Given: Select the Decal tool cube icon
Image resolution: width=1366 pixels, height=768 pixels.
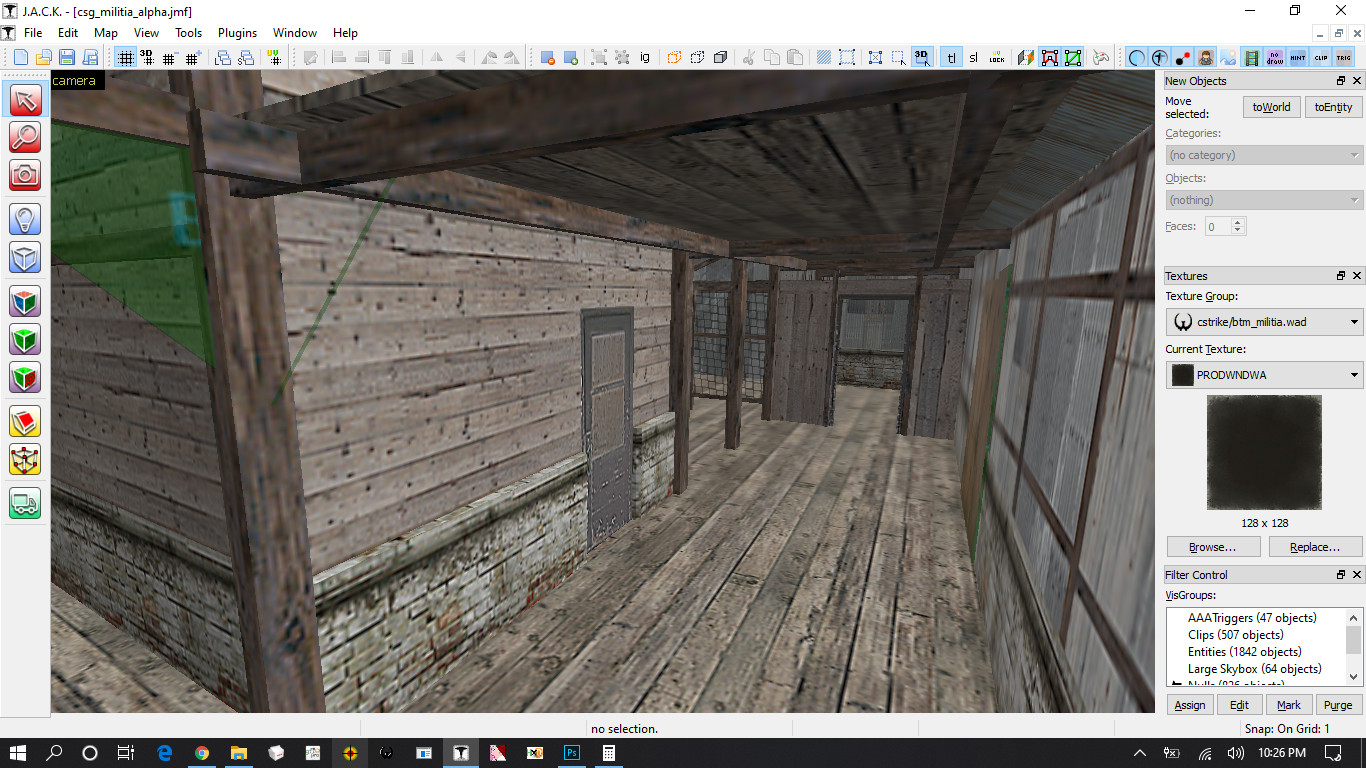Looking at the screenshot, I should click(25, 377).
